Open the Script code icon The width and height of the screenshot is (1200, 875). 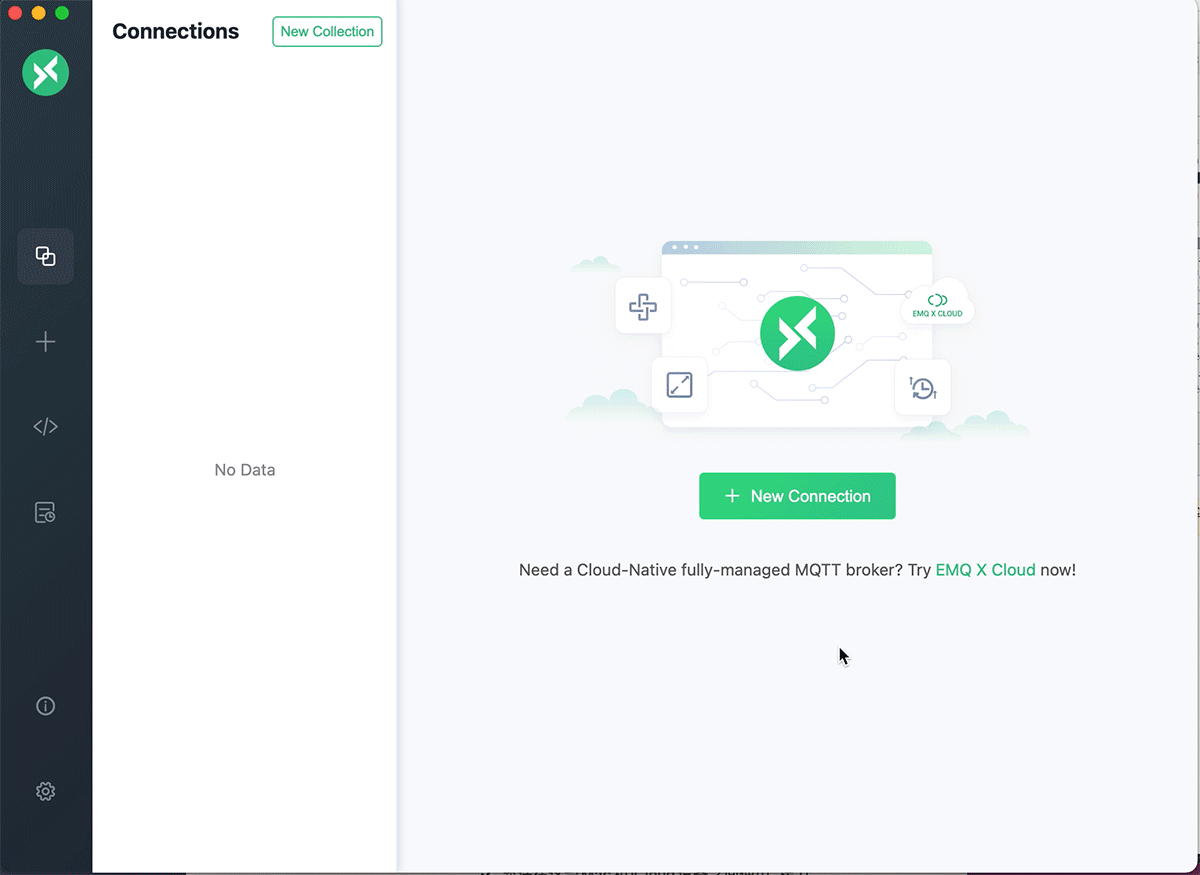pyautogui.click(x=45, y=427)
